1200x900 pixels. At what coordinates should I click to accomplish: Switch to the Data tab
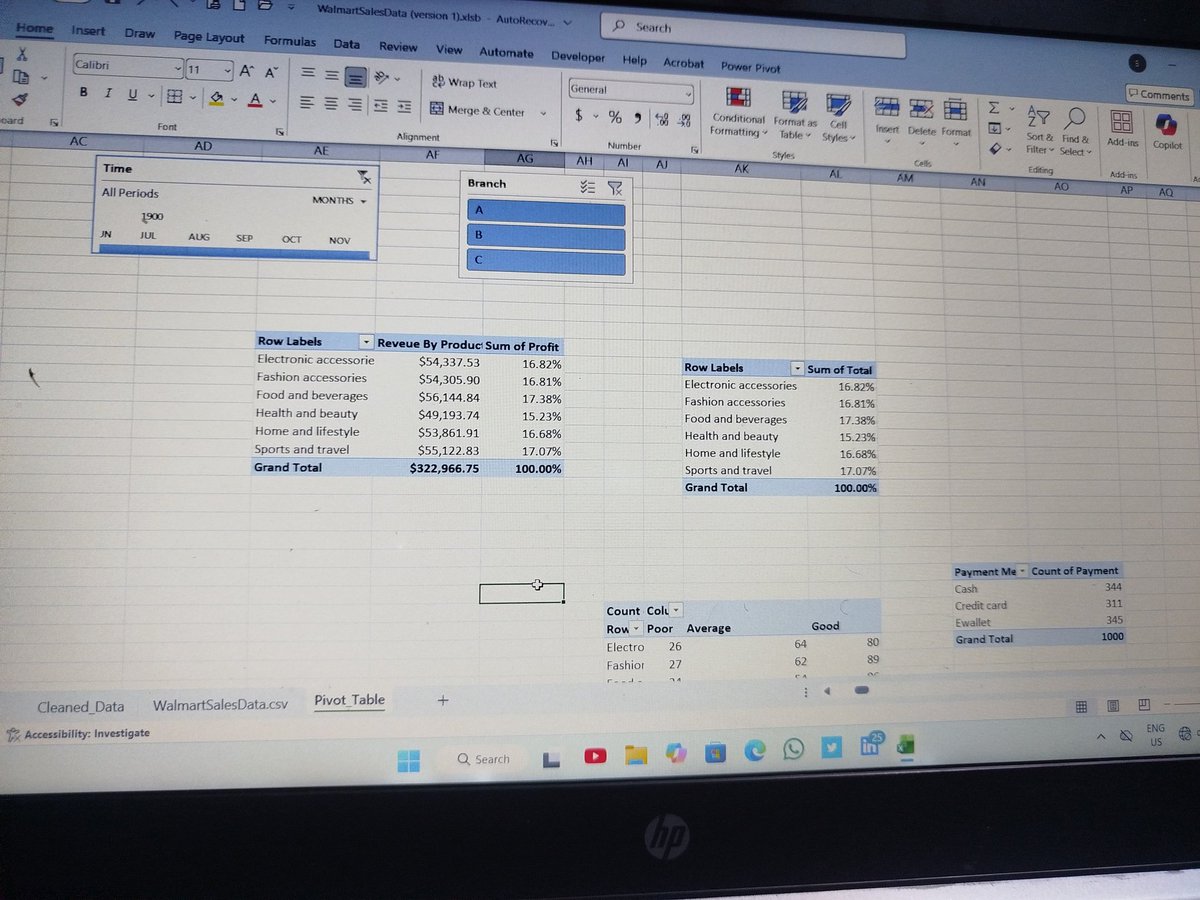pyautogui.click(x=347, y=44)
